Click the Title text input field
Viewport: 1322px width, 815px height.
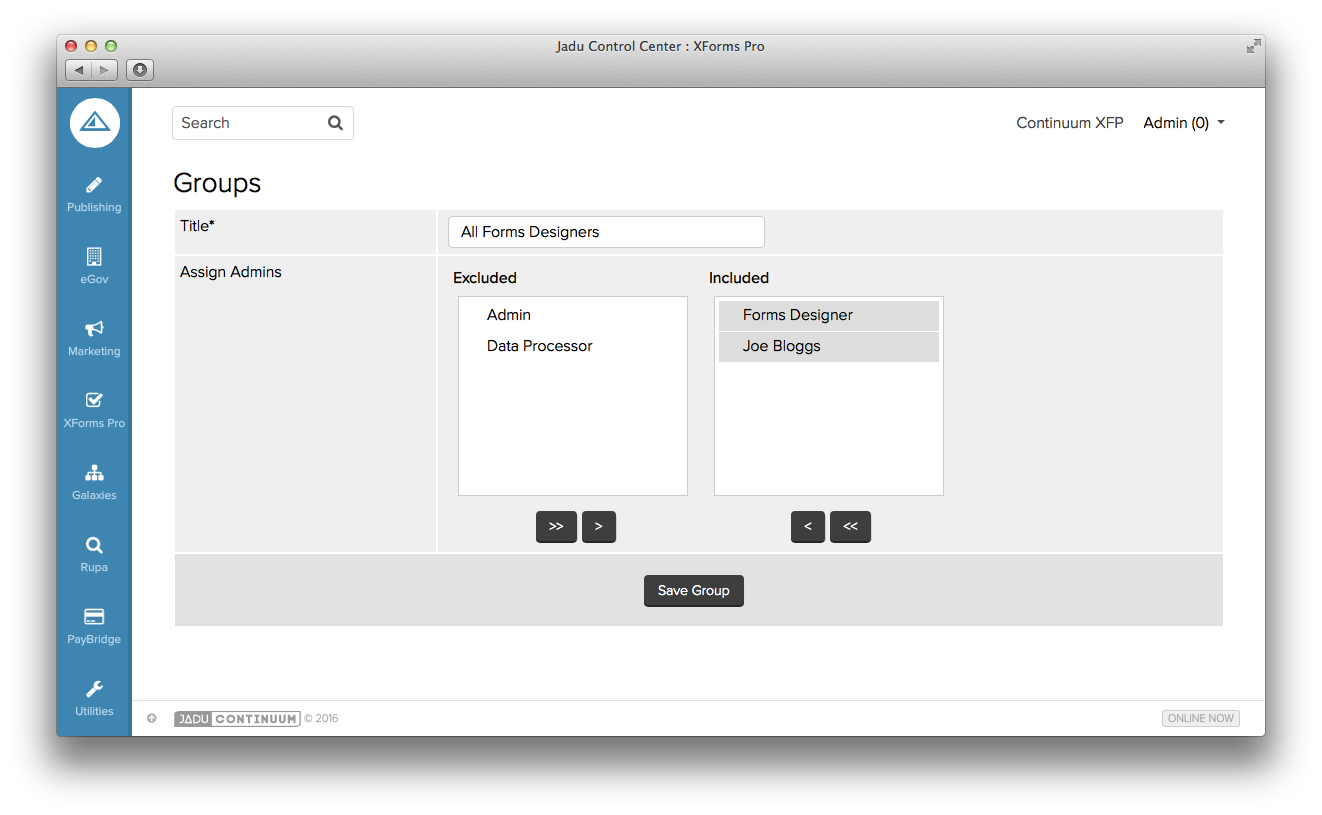pos(606,232)
